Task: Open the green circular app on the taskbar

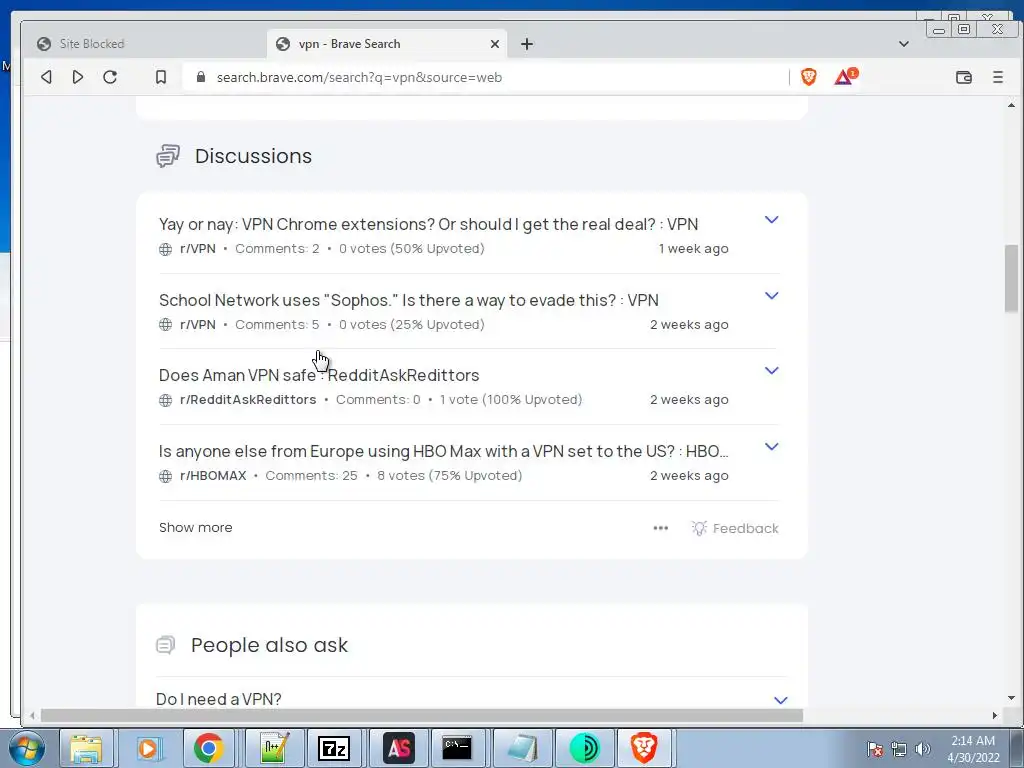Action: [584, 748]
